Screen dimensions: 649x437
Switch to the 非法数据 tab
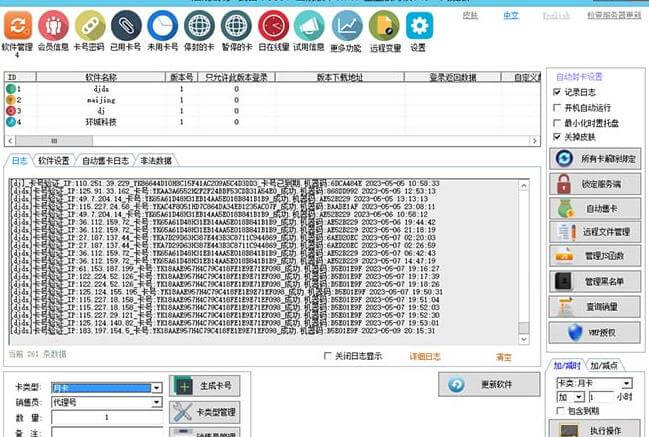(x=156, y=161)
